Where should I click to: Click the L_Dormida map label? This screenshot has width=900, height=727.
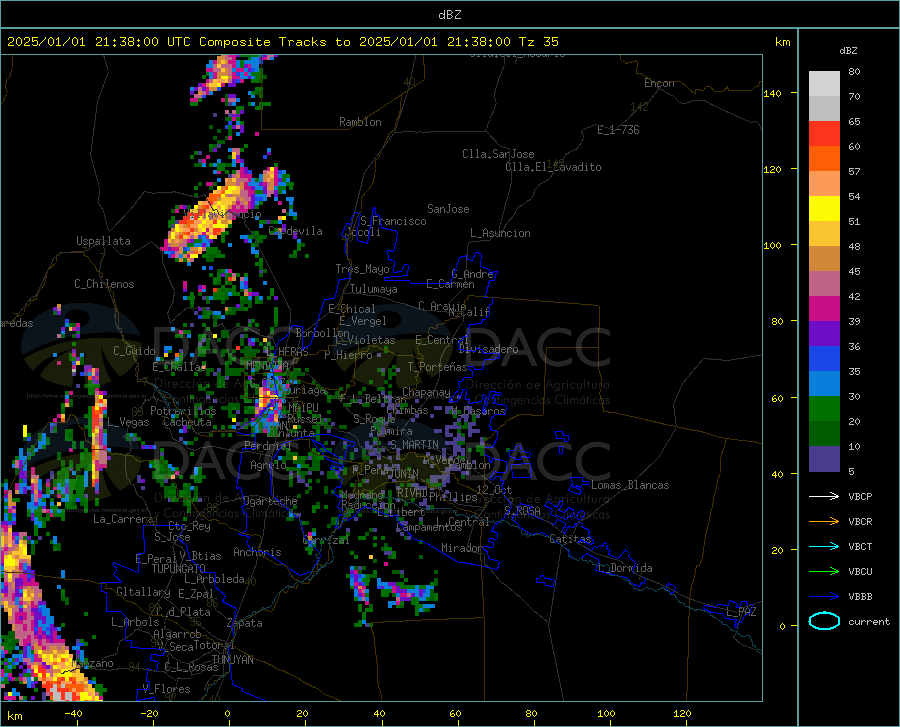[624, 568]
